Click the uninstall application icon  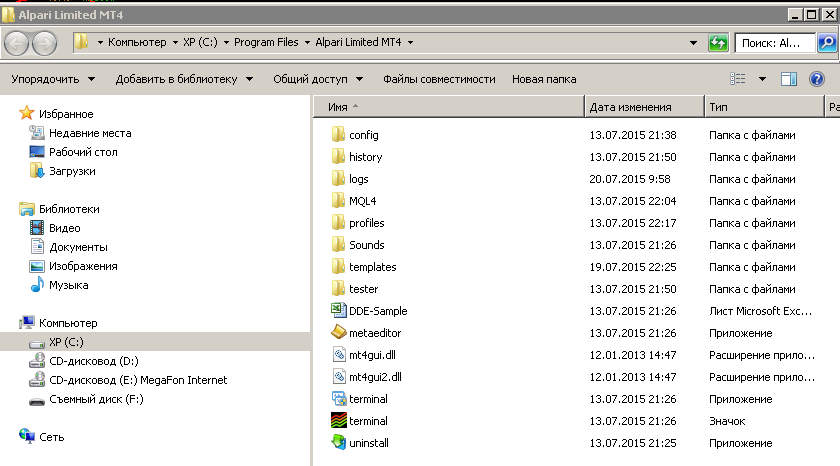(339, 442)
